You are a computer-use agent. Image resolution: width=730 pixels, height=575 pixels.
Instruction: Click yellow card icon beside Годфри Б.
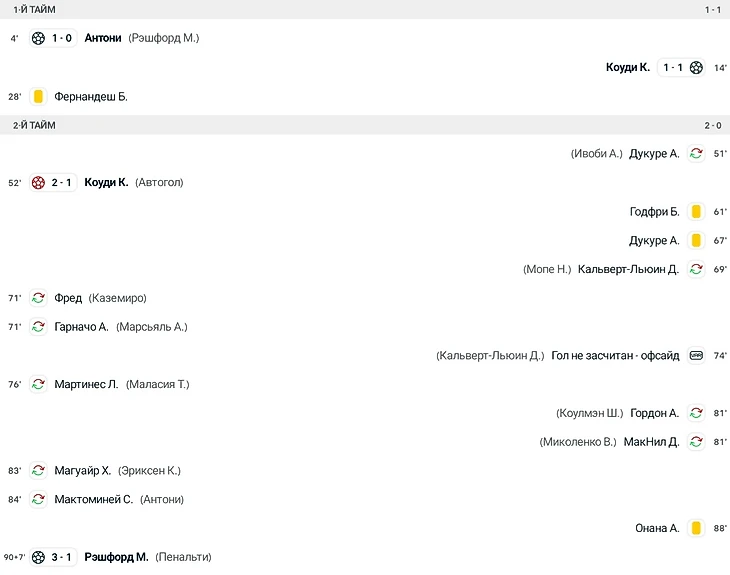point(696,211)
